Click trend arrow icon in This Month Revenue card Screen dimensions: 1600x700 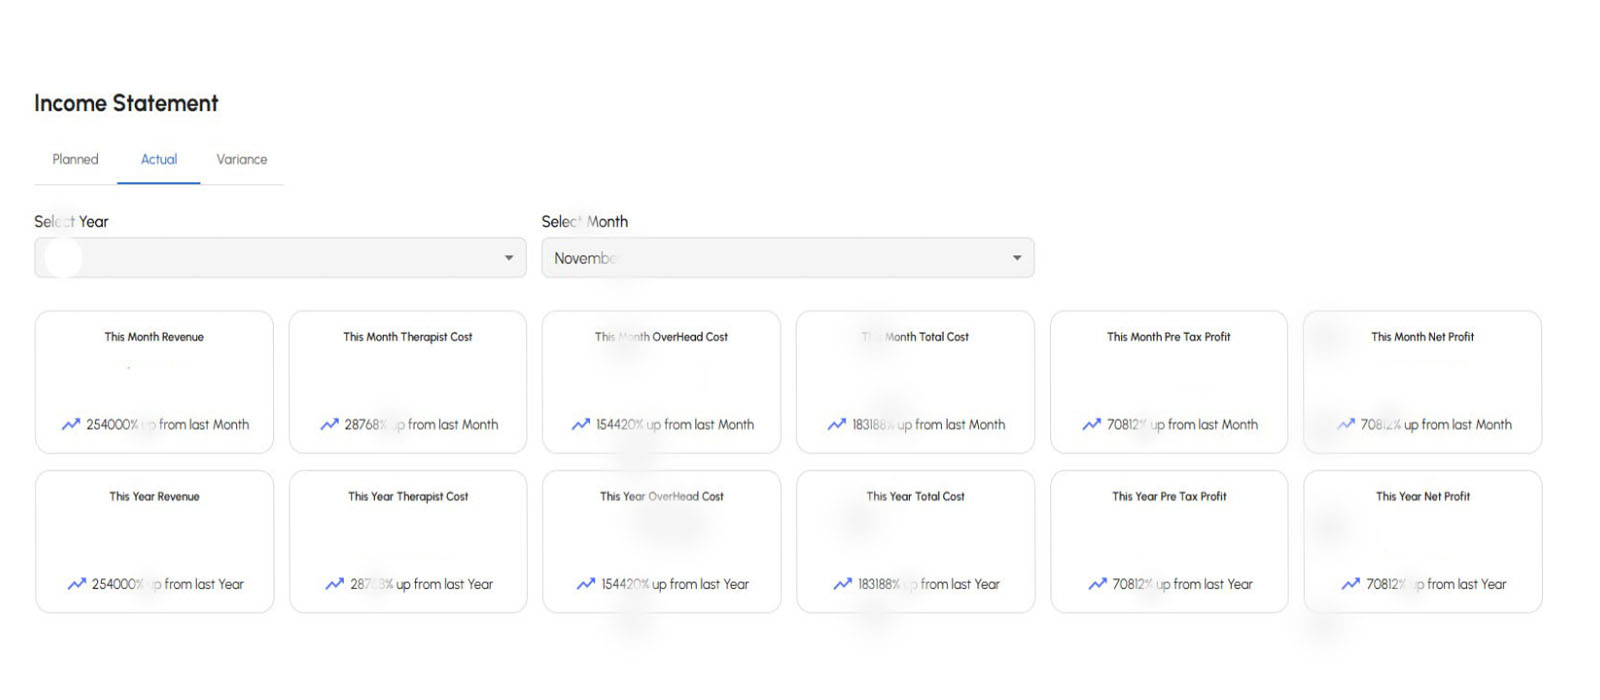[x=71, y=425]
